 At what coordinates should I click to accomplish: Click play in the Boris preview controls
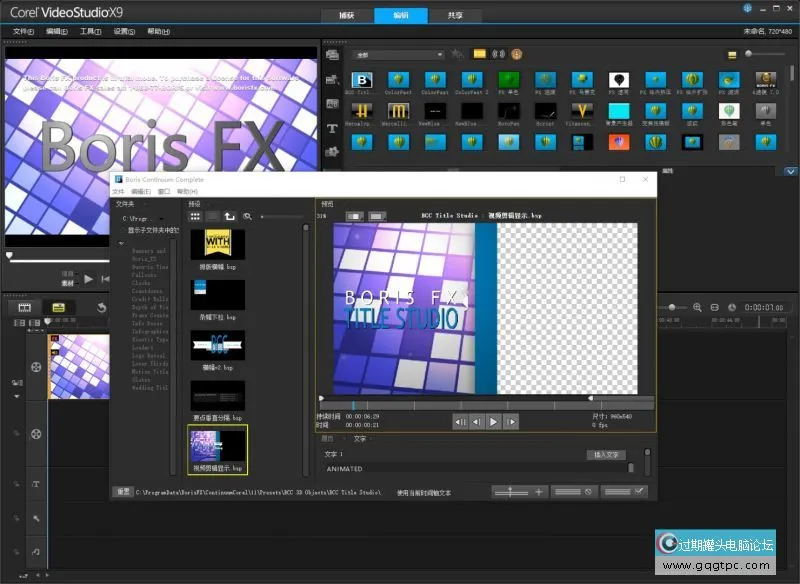(x=494, y=422)
